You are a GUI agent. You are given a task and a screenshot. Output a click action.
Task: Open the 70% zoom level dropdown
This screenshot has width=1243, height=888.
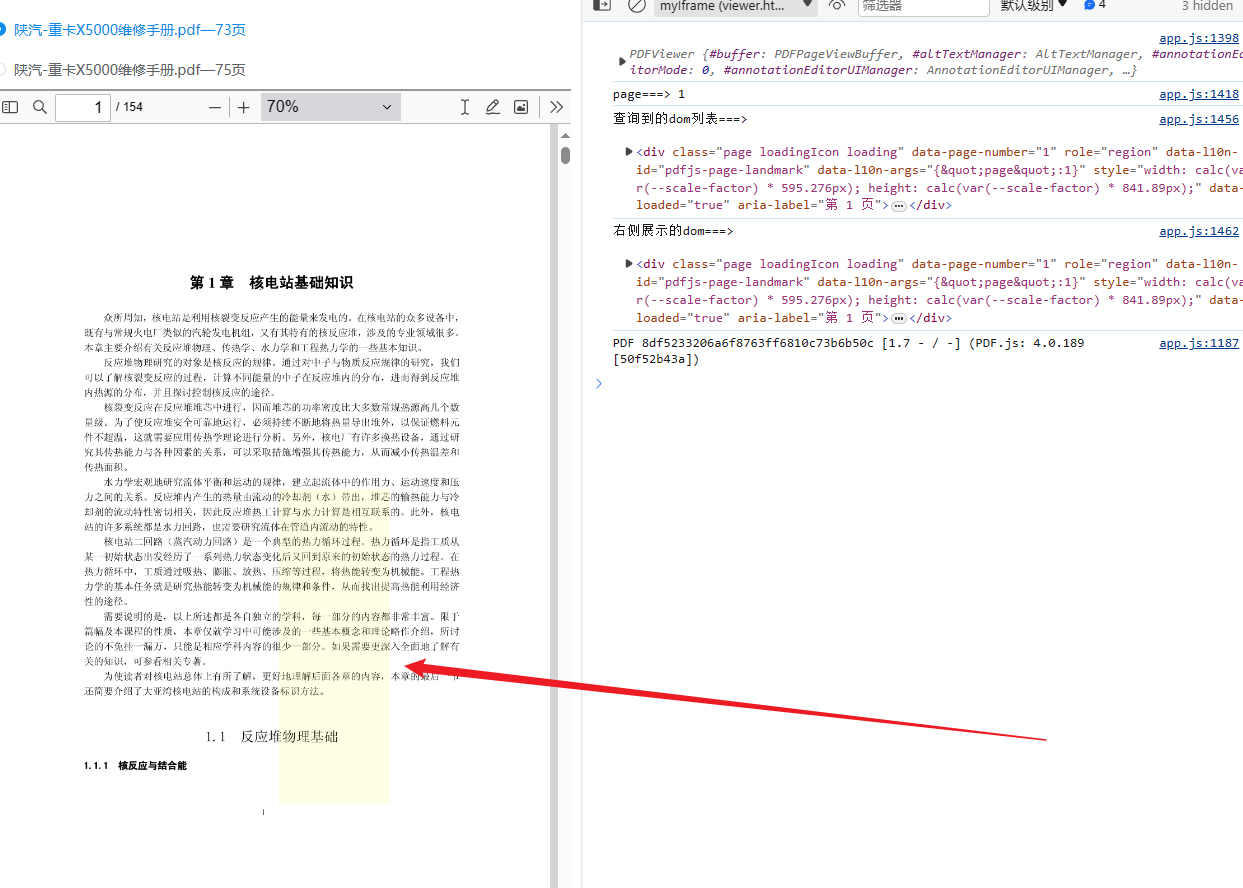tap(331, 107)
